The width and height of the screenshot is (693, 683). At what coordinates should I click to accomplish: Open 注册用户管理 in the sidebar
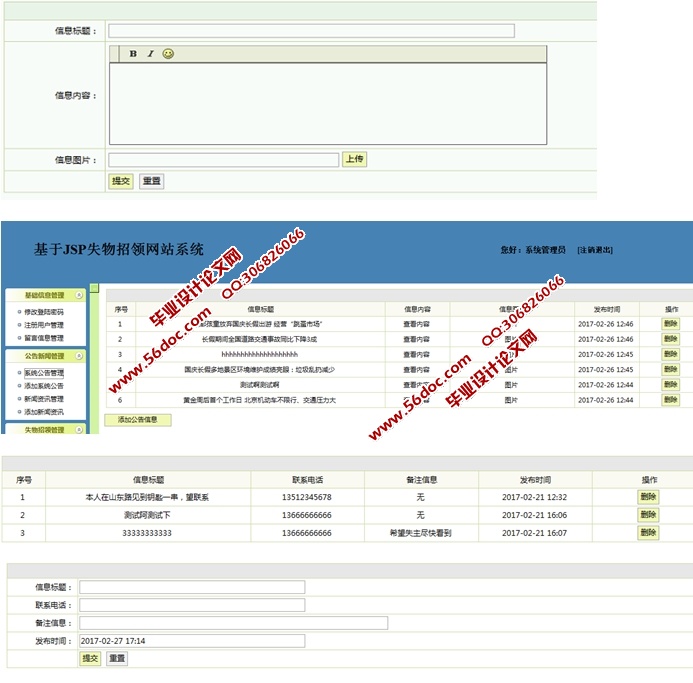click(x=44, y=325)
